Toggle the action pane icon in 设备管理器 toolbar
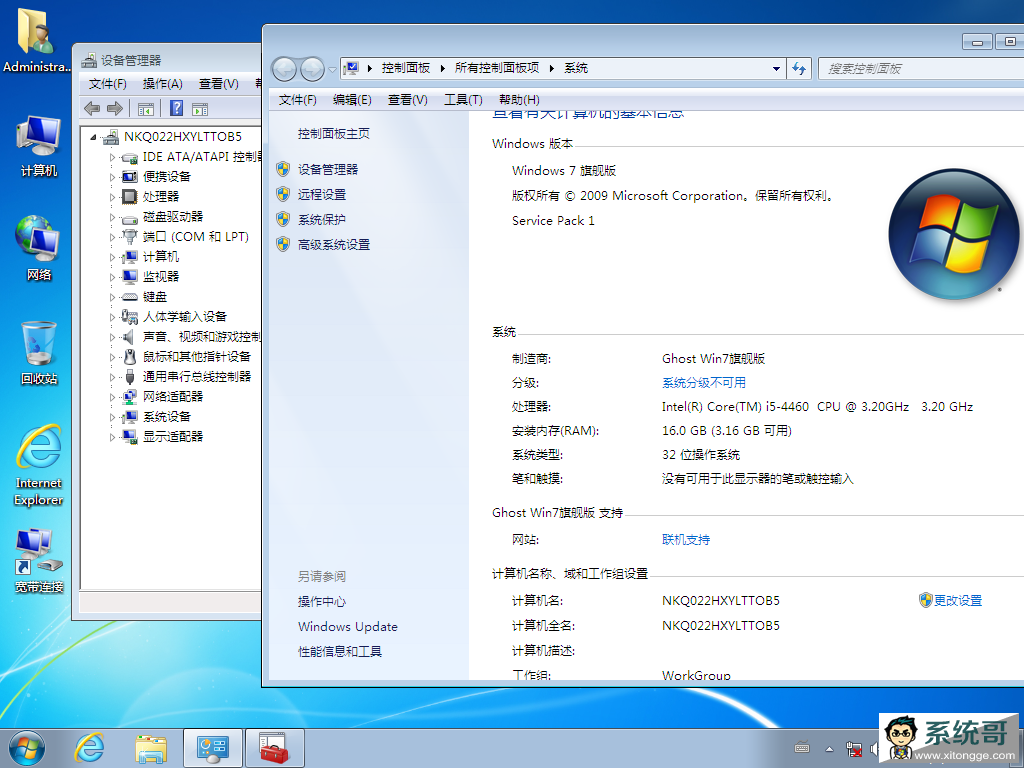Screen dimensions: 1024x768 (x=200, y=108)
